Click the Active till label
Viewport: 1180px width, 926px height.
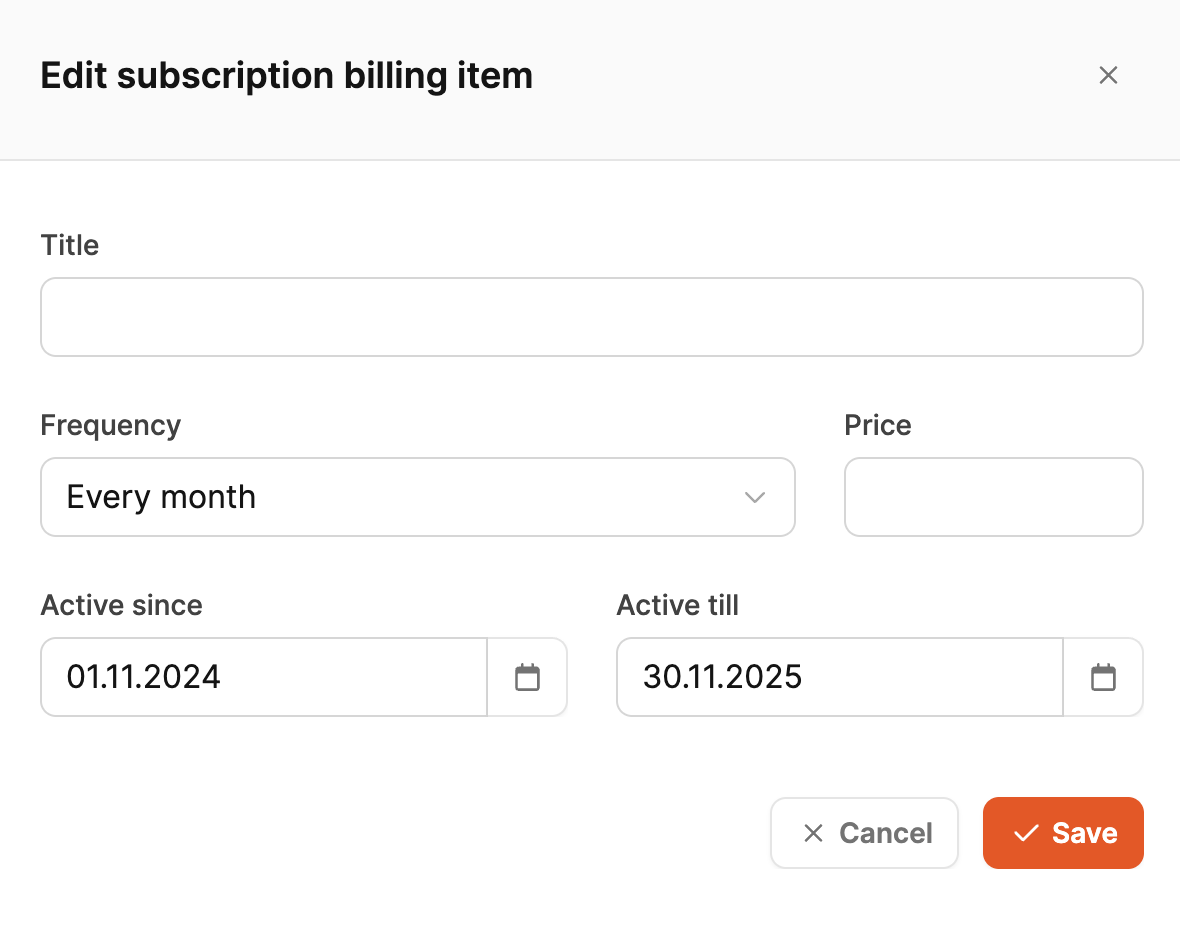click(x=678, y=605)
